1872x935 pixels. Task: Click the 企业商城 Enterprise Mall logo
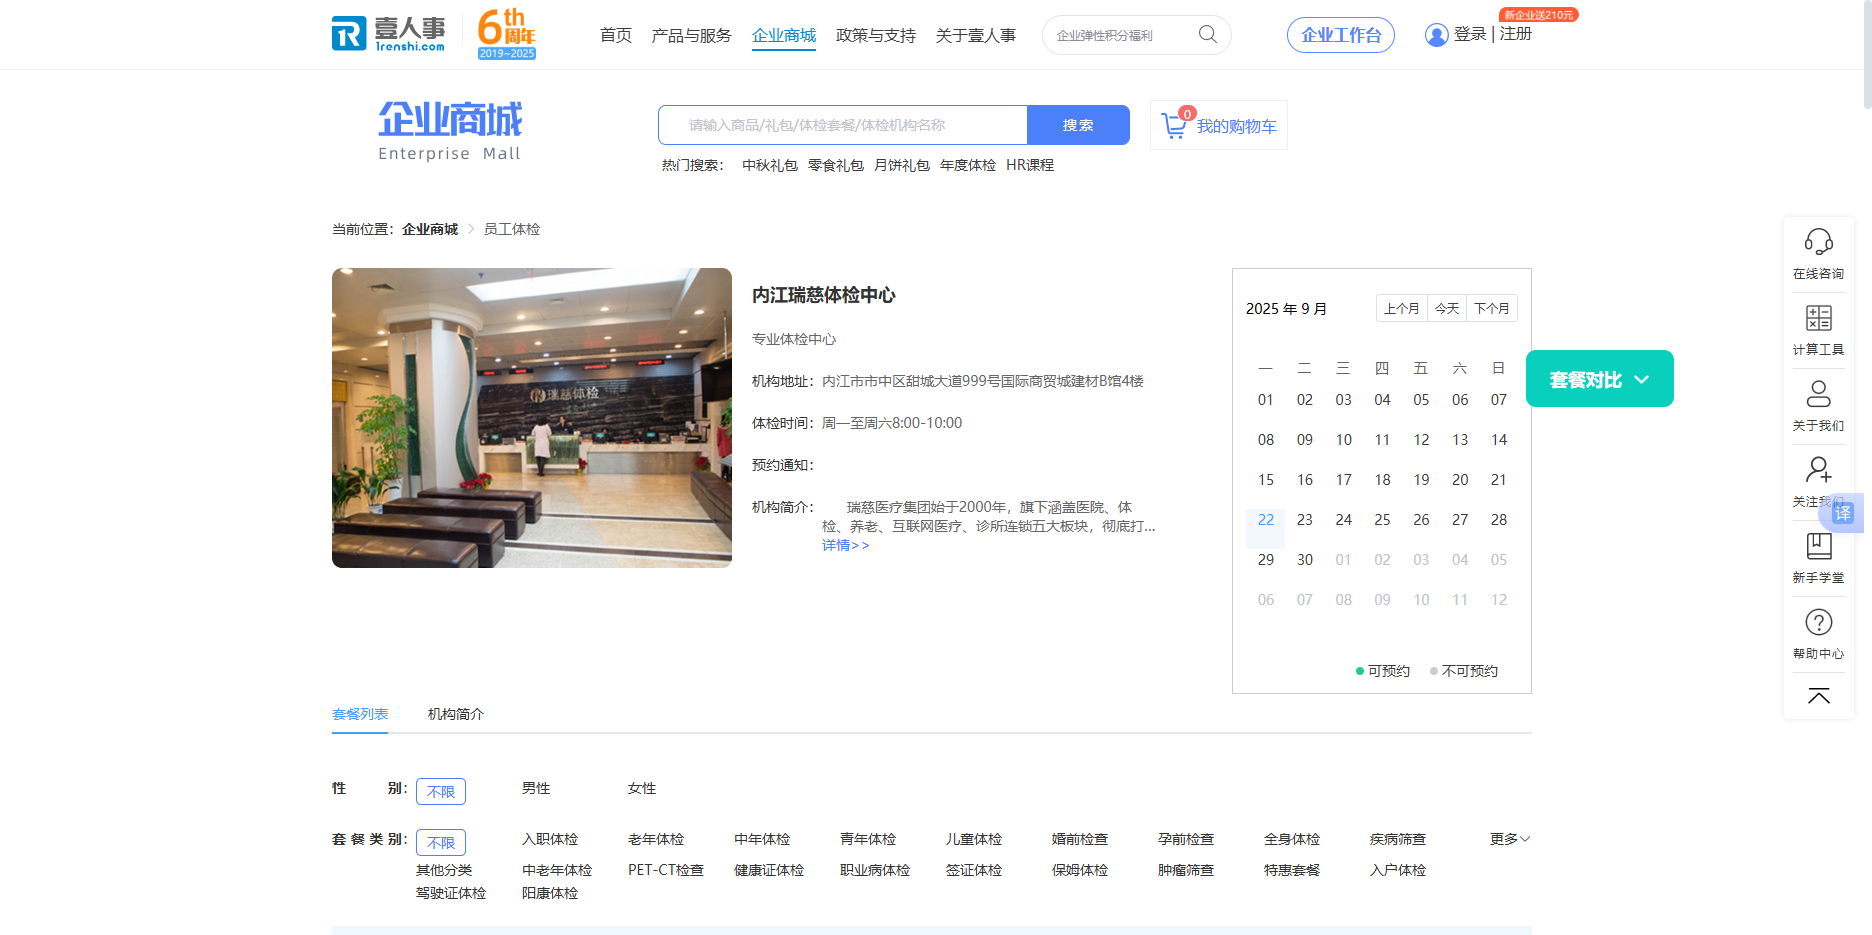450,131
